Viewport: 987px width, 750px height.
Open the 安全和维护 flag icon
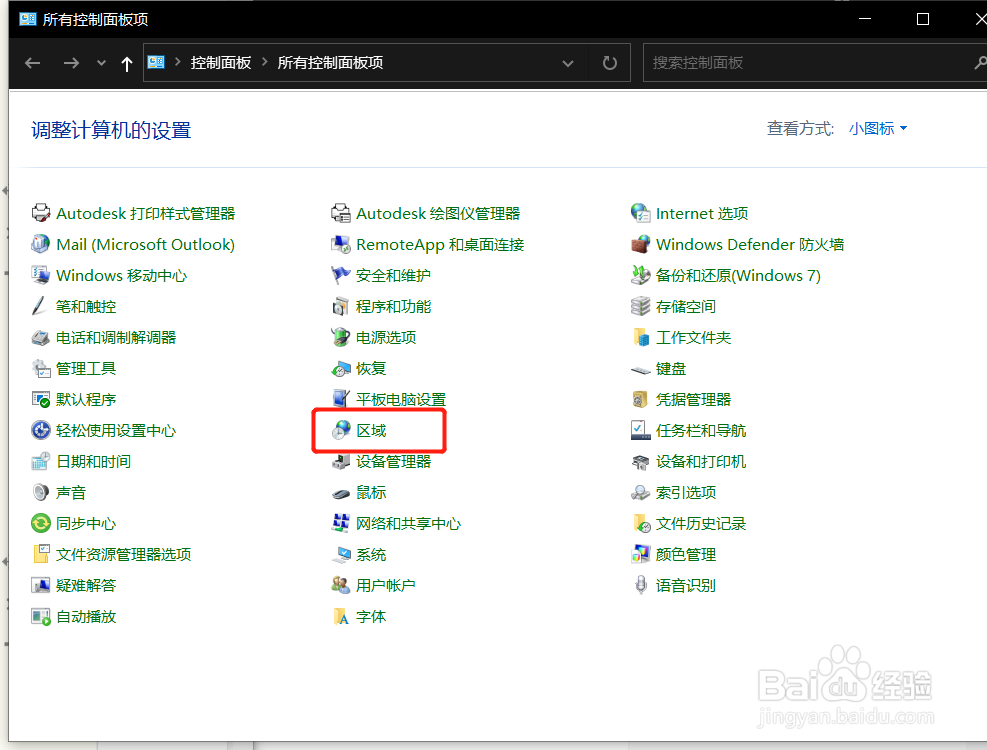coord(341,275)
